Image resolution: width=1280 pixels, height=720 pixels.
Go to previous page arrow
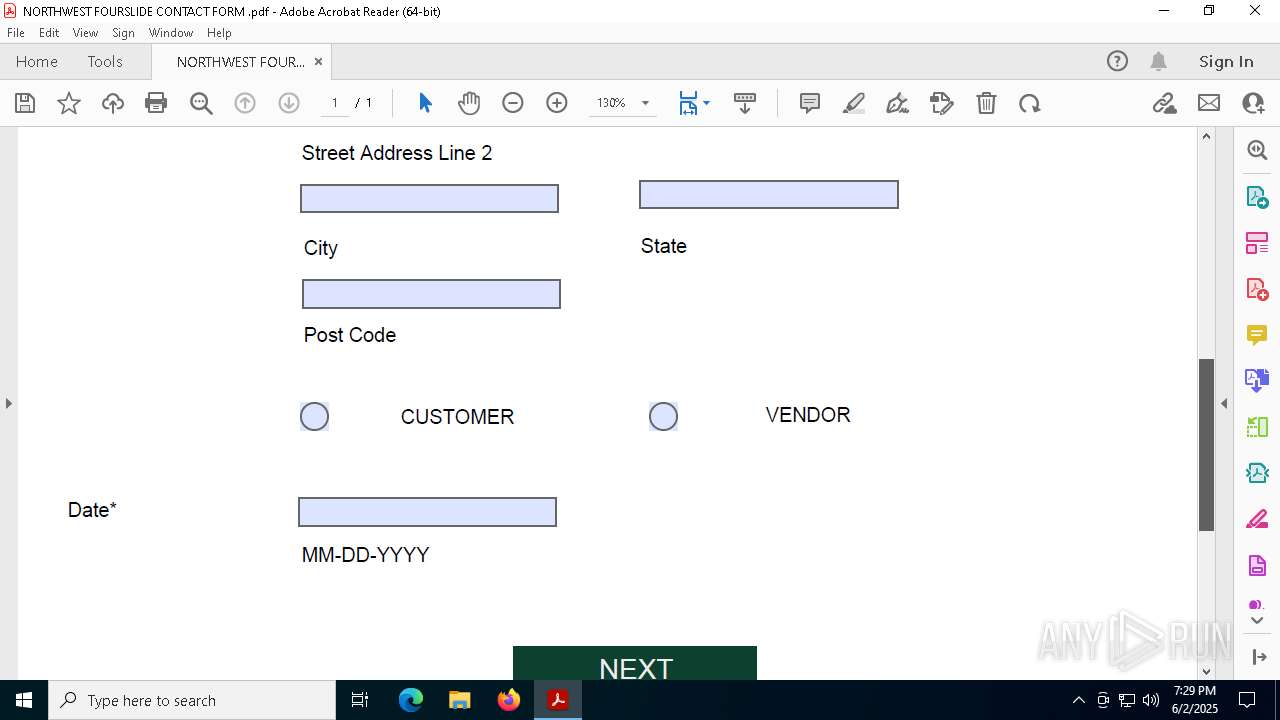pos(245,103)
